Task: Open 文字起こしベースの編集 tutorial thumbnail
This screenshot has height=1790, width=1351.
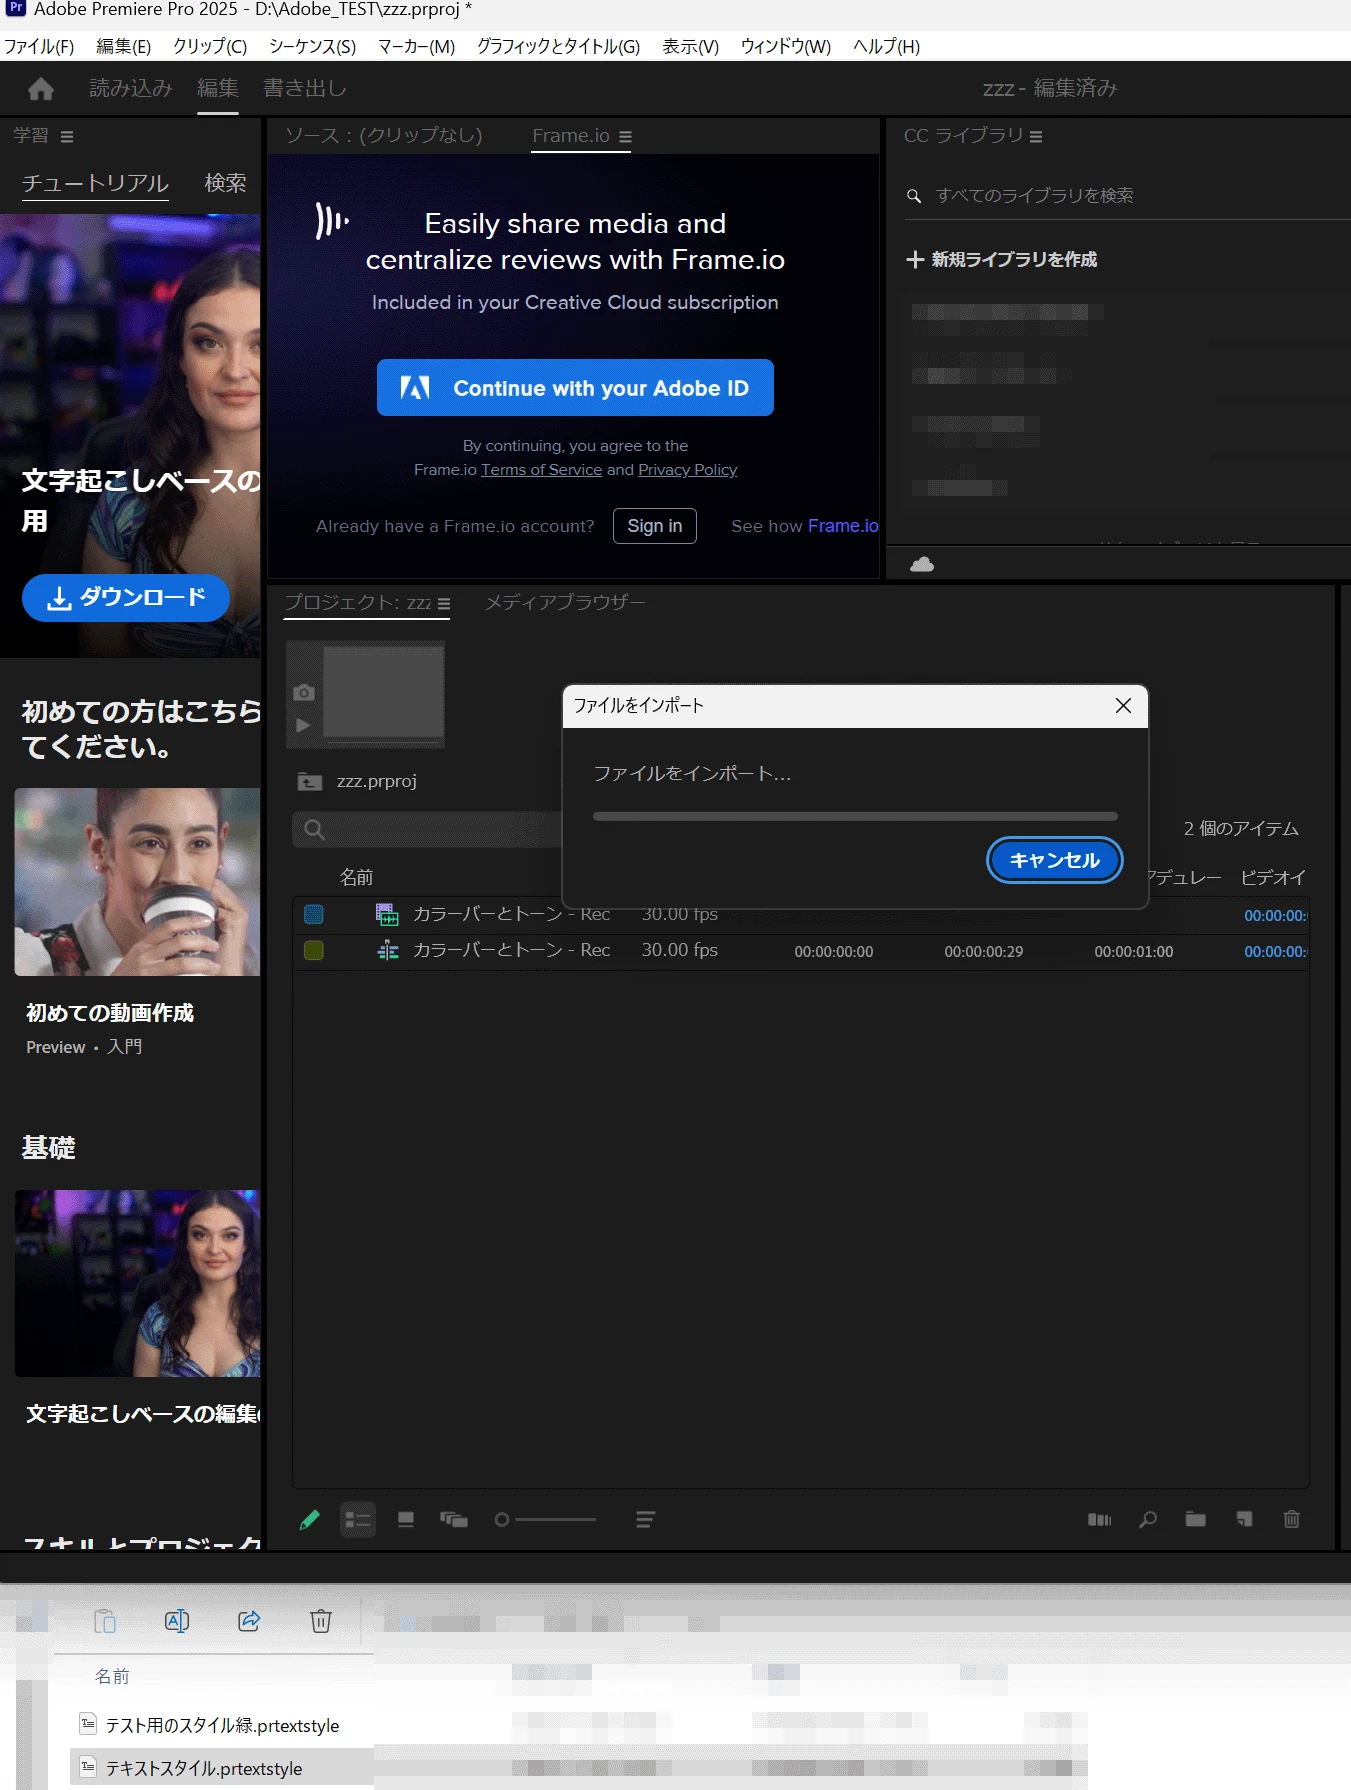Action: (137, 1284)
